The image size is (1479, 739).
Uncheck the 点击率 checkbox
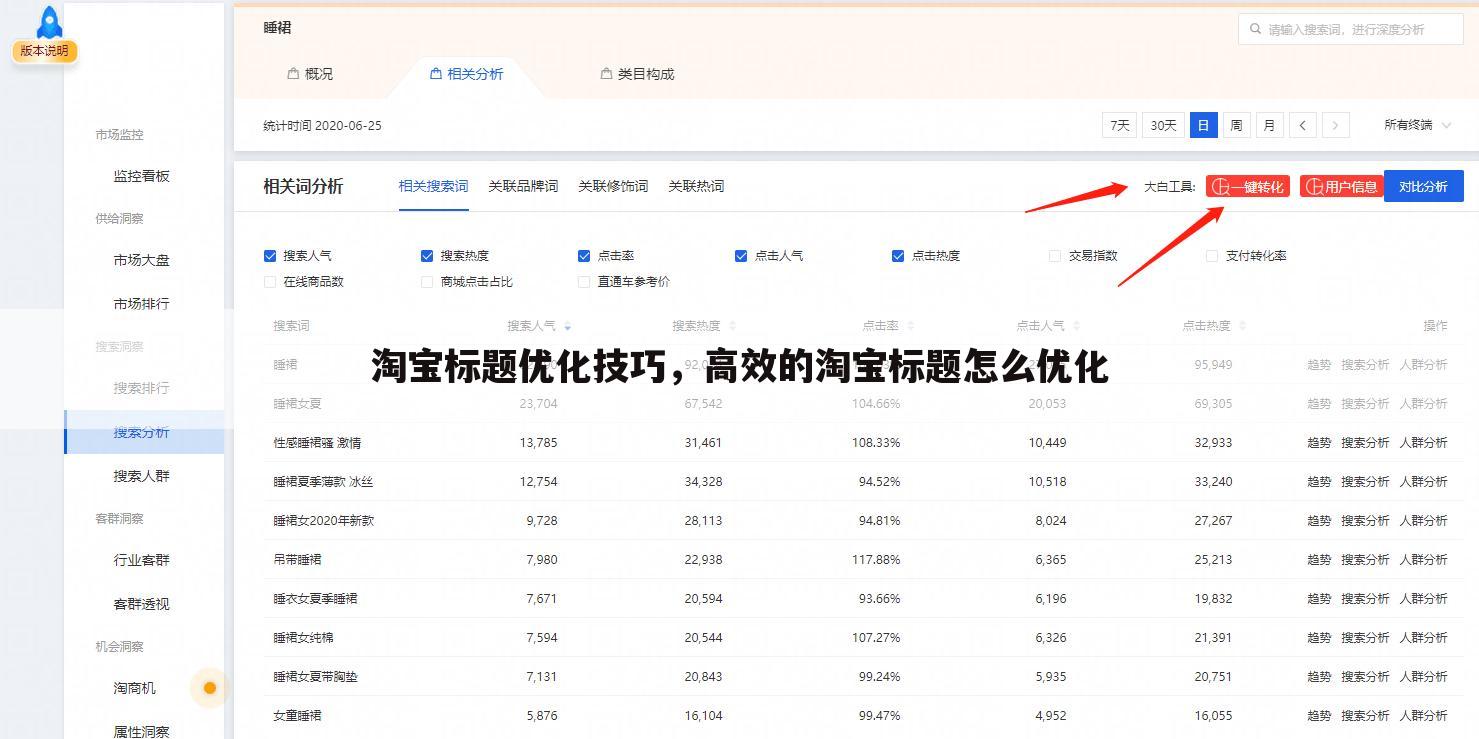click(x=584, y=256)
